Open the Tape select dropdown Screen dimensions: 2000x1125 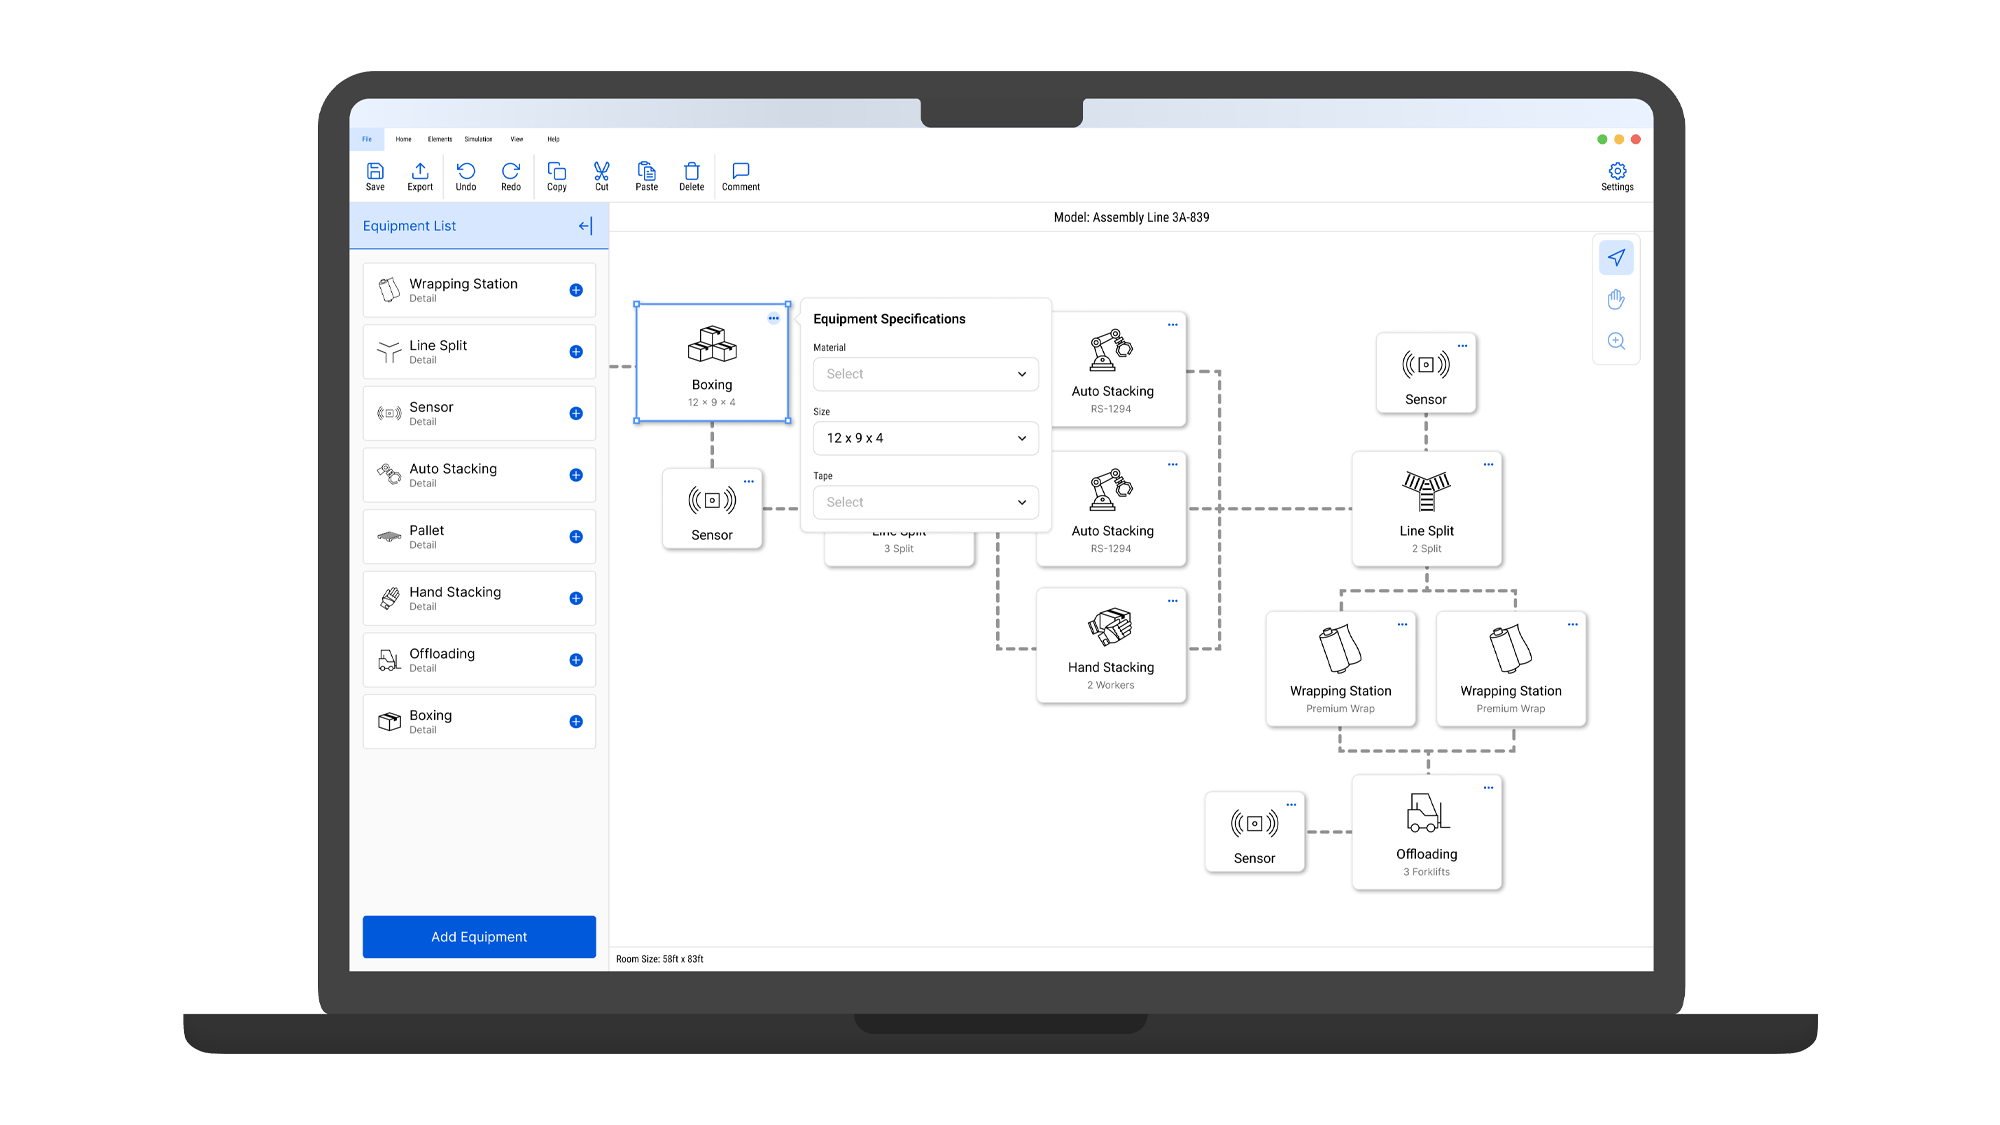click(925, 502)
